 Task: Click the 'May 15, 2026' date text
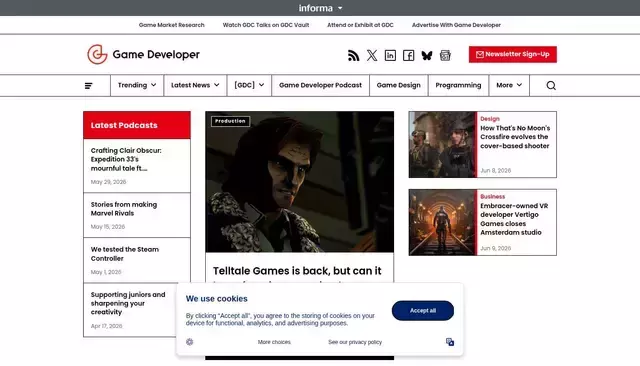(108, 227)
